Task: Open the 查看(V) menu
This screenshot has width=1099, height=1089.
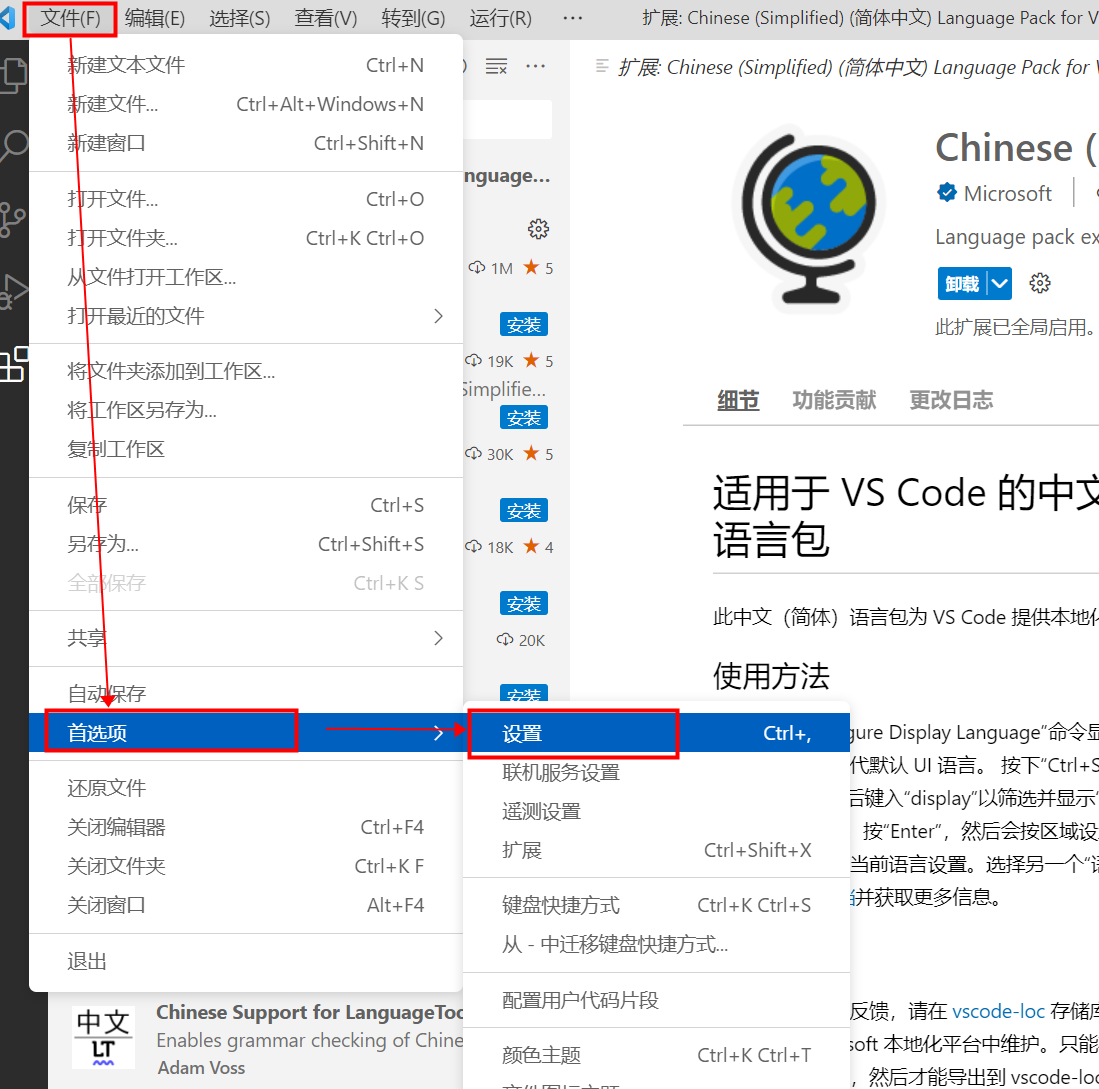Action: (326, 18)
